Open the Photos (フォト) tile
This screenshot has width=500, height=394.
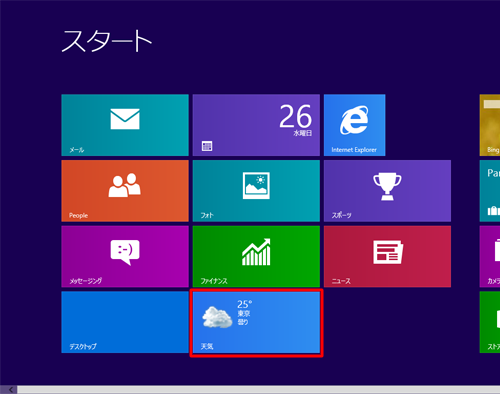(256, 191)
